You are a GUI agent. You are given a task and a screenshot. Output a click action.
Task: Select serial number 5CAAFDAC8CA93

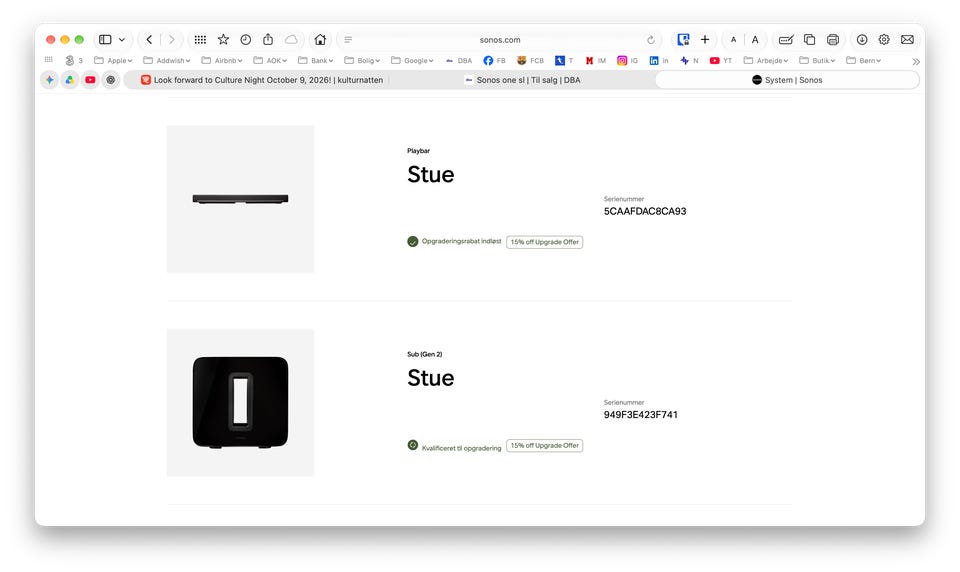click(x=645, y=211)
